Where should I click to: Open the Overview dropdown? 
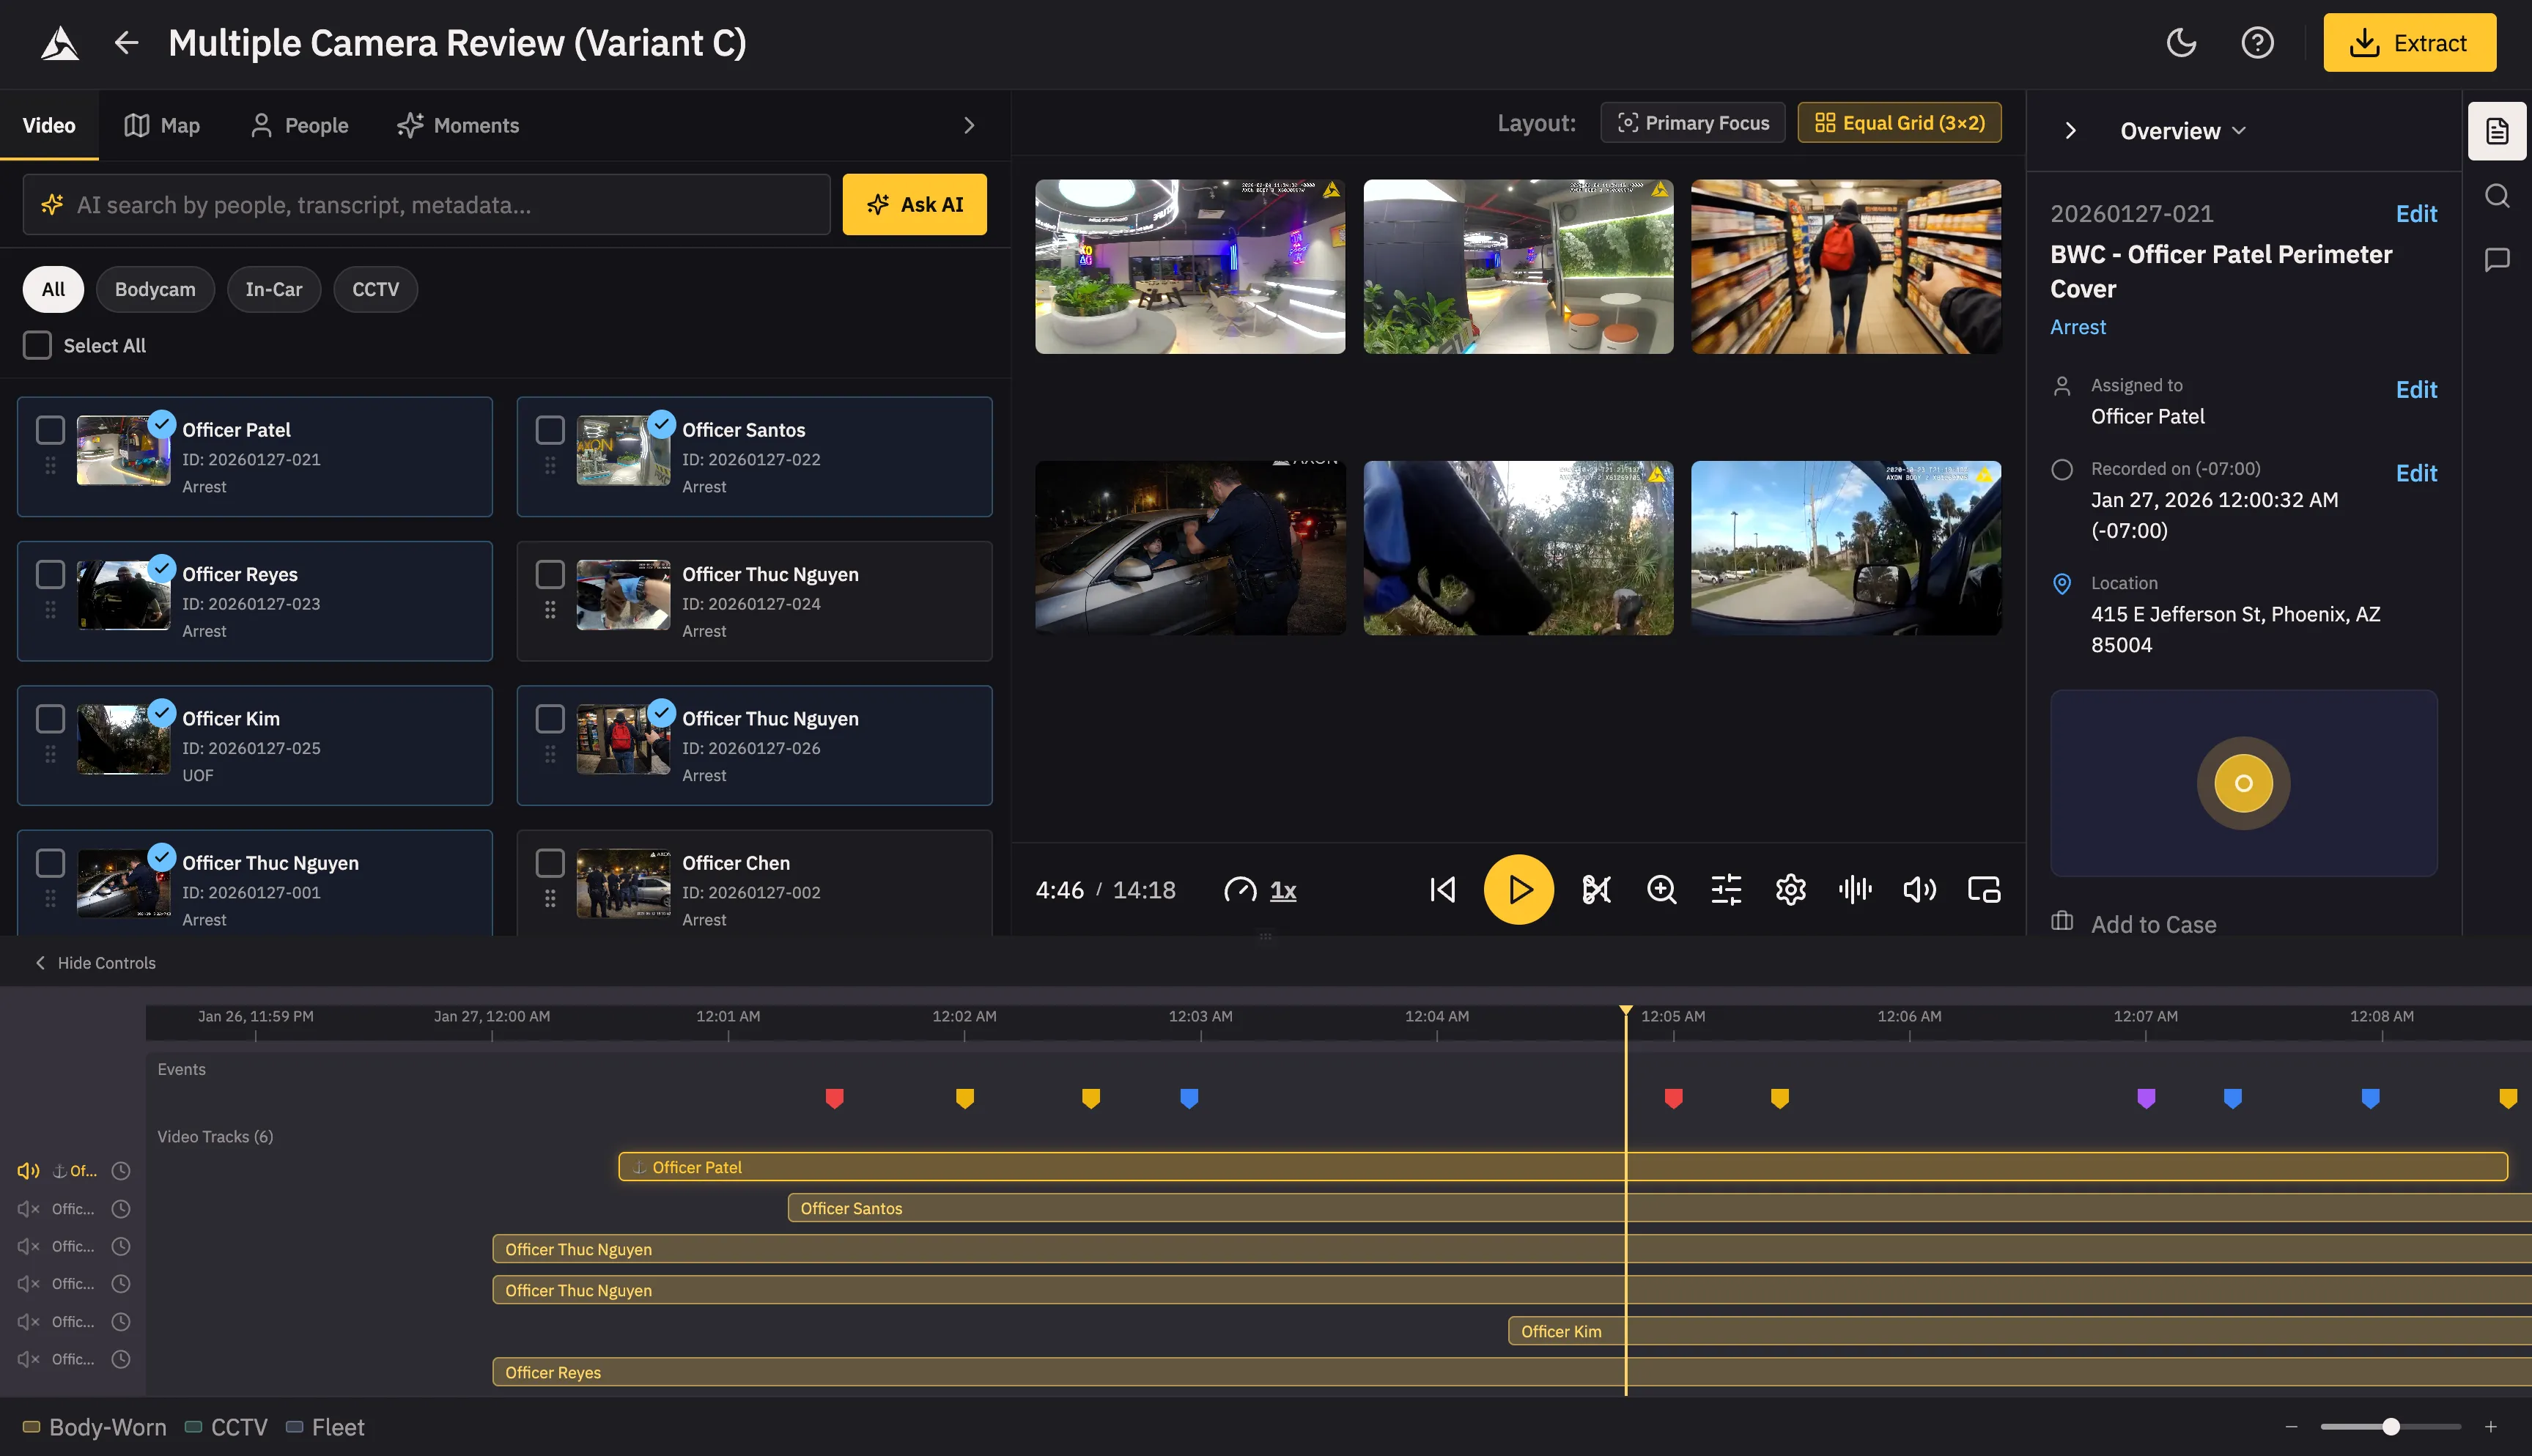coord(2183,131)
